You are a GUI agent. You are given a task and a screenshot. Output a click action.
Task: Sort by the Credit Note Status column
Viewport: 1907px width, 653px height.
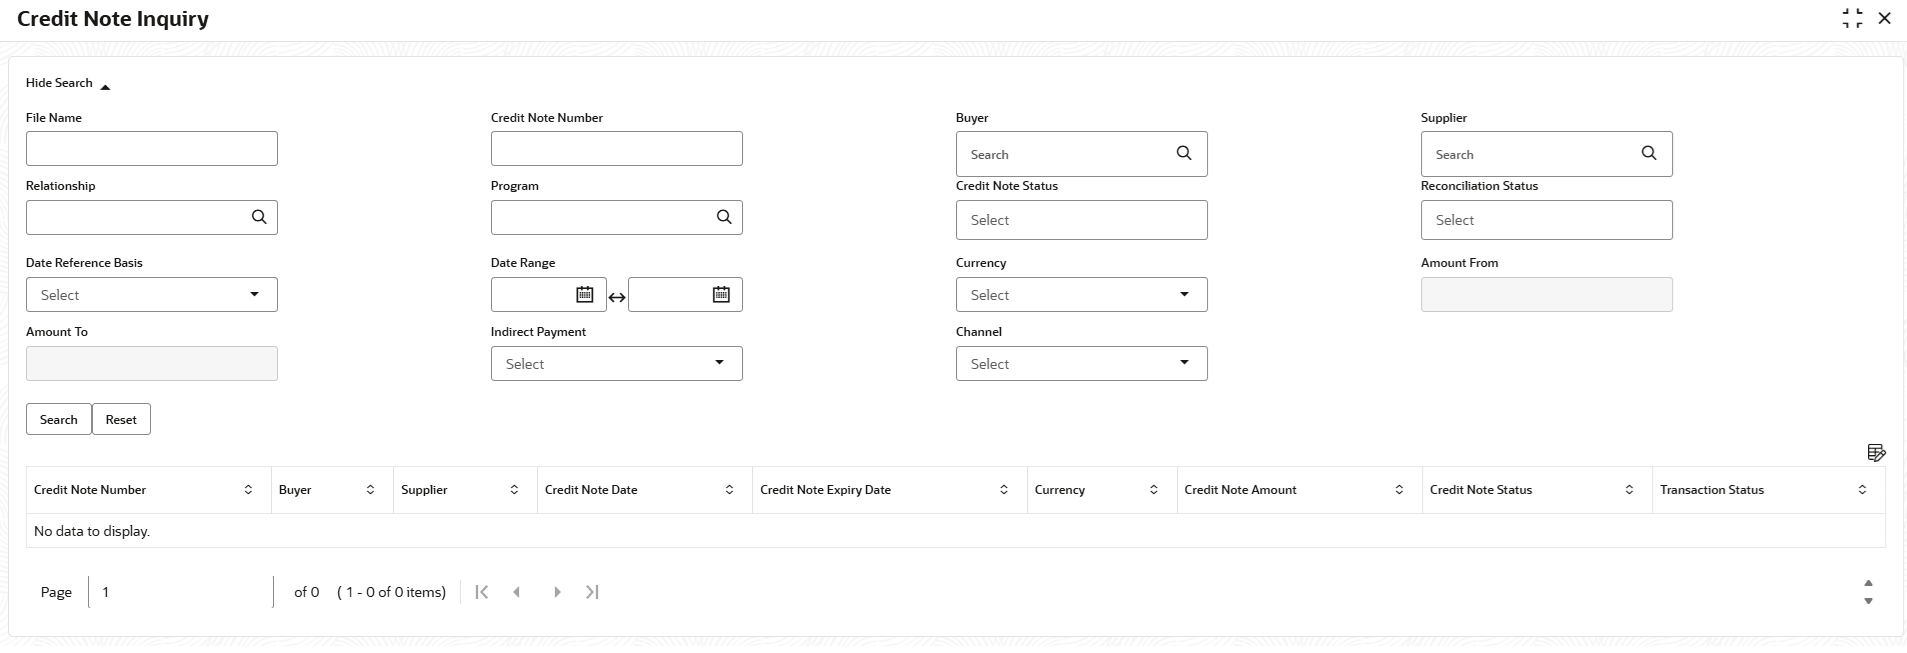coord(1629,490)
